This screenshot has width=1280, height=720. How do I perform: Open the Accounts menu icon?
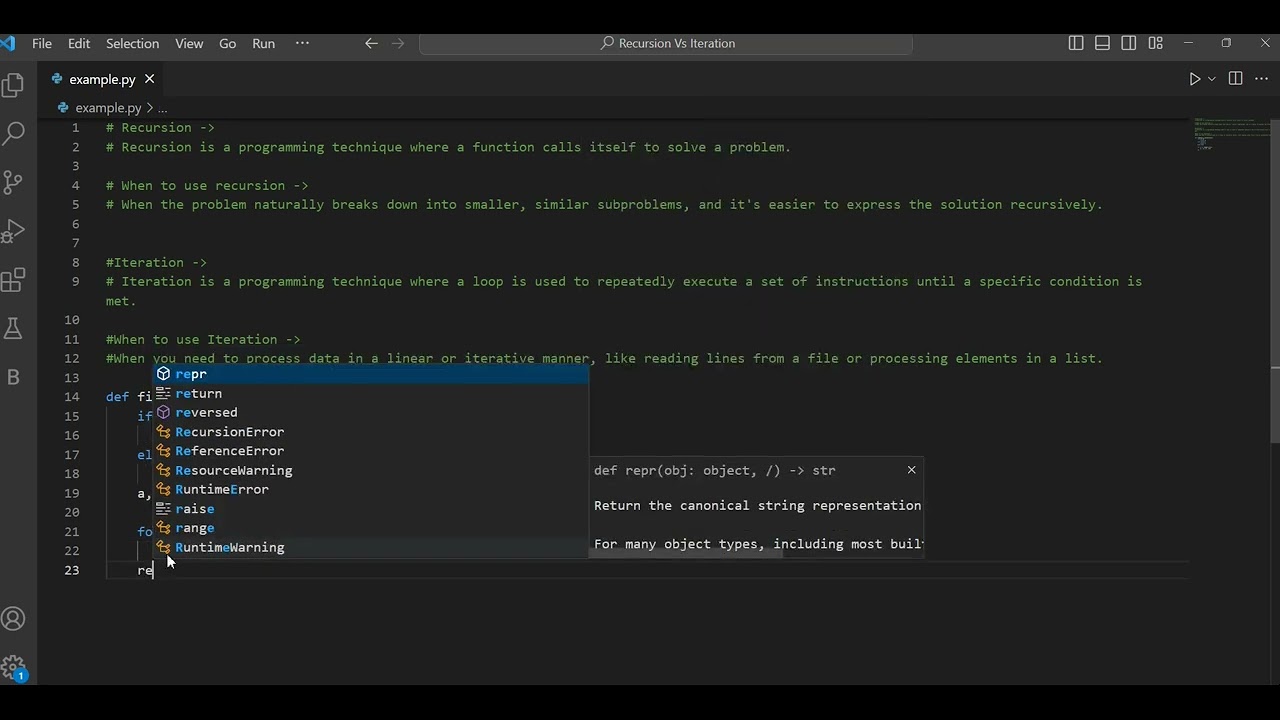pyautogui.click(x=14, y=619)
